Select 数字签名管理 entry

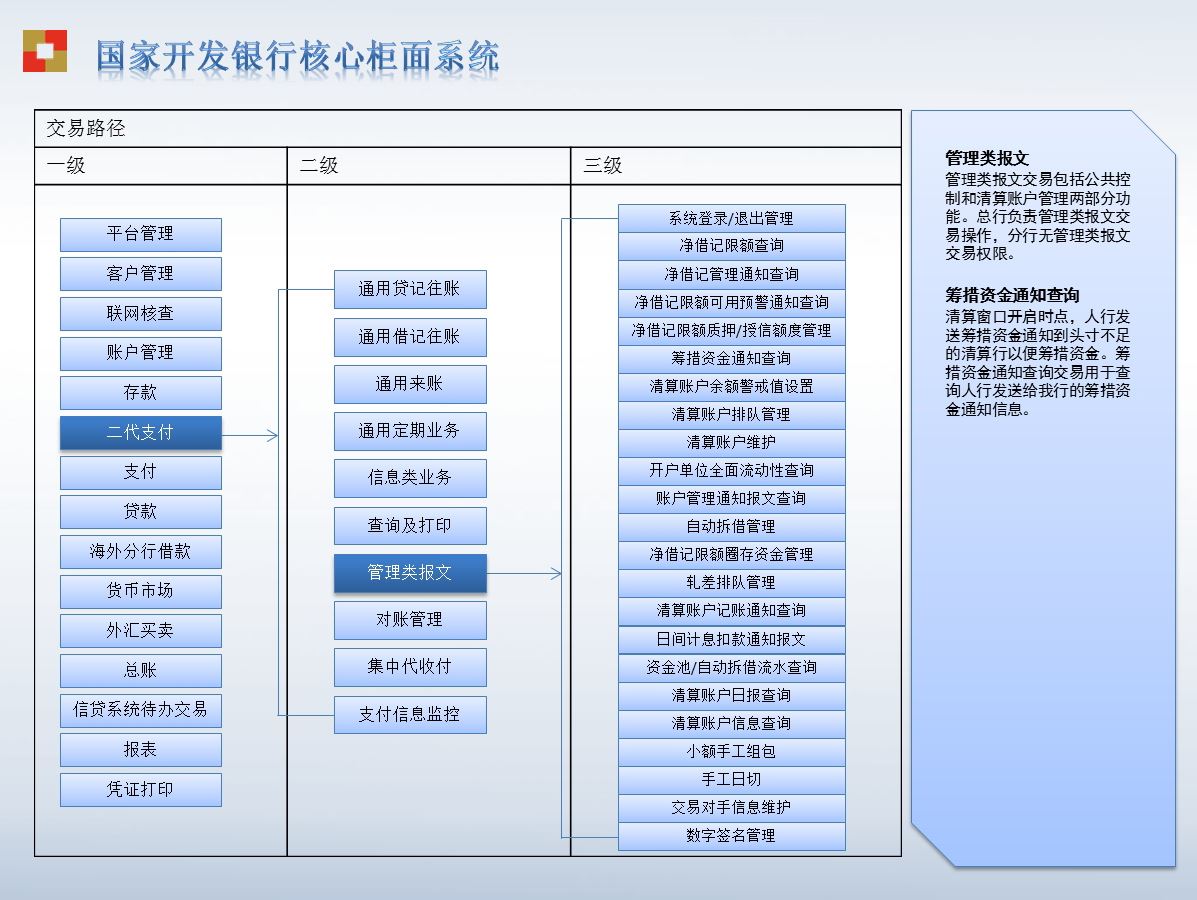pyautogui.click(x=731, y=836)
